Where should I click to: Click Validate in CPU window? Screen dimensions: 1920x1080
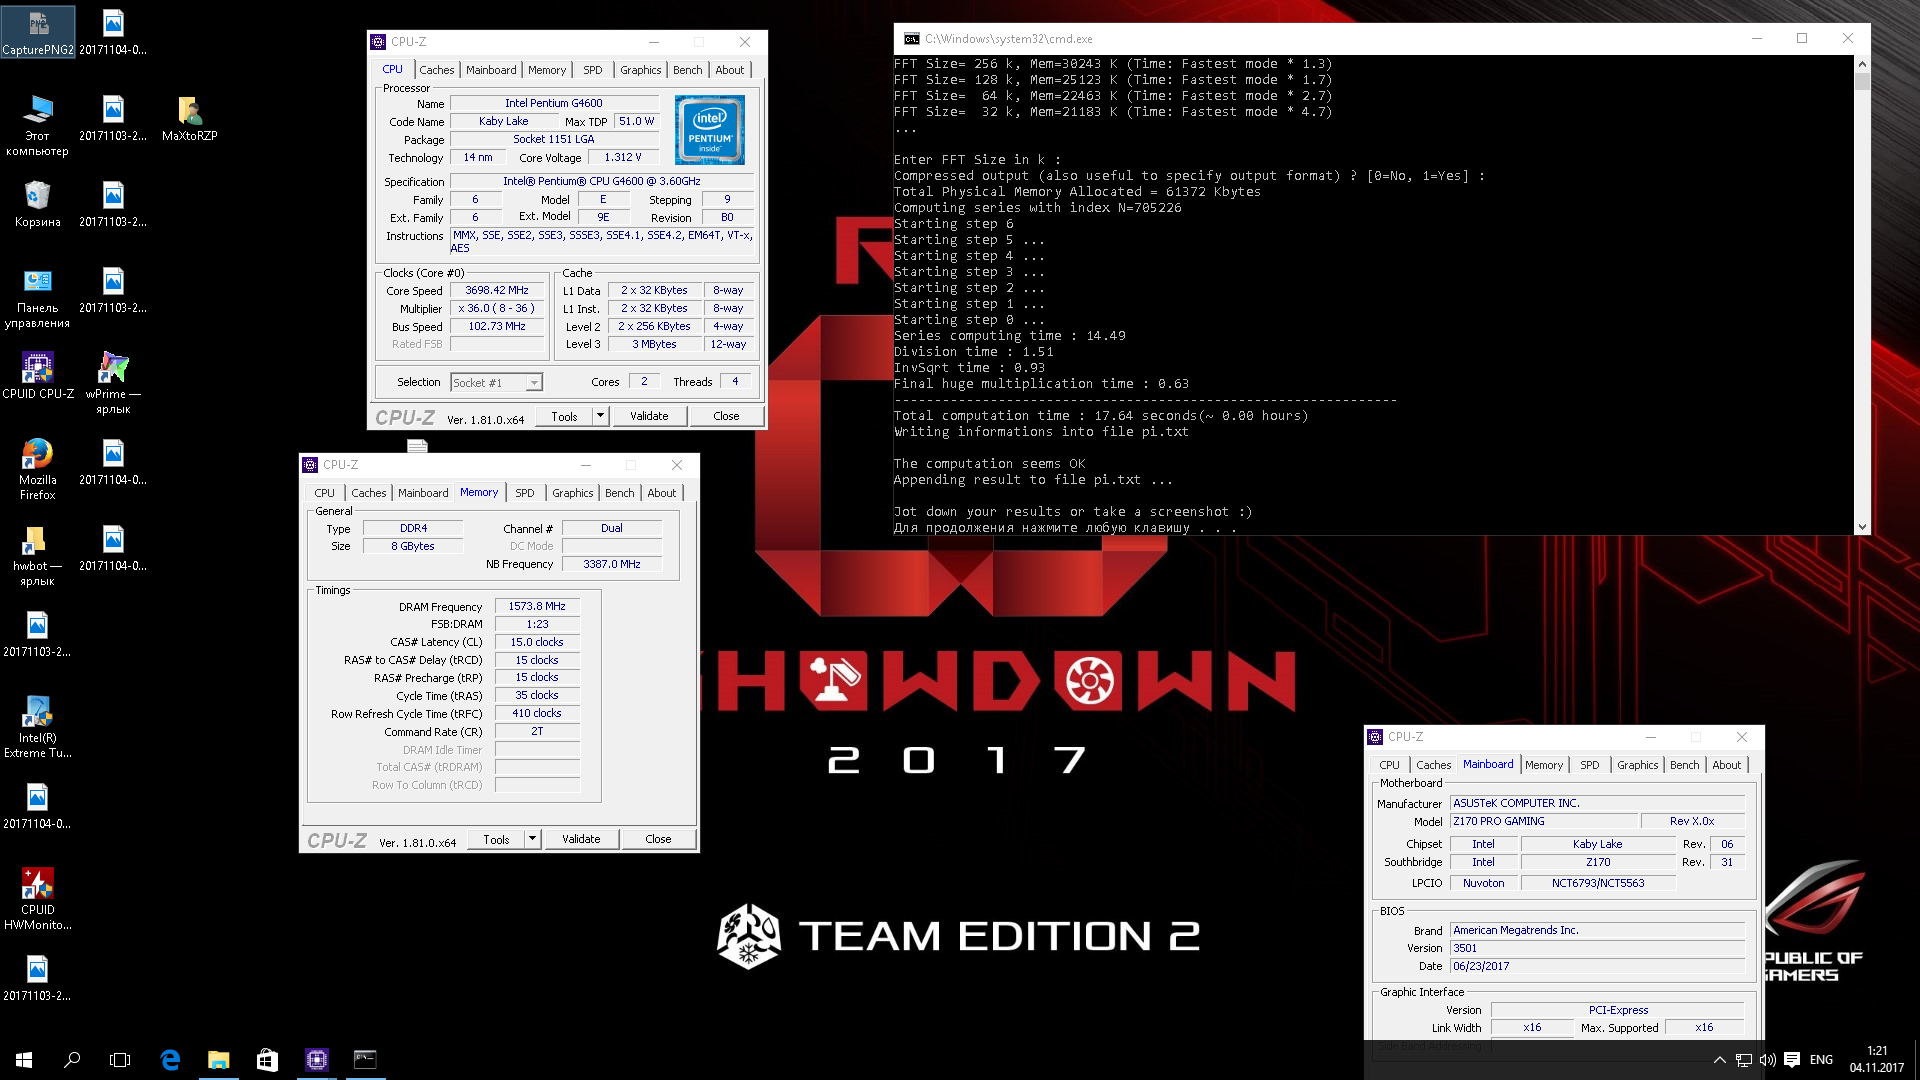[x=649, y=416]
